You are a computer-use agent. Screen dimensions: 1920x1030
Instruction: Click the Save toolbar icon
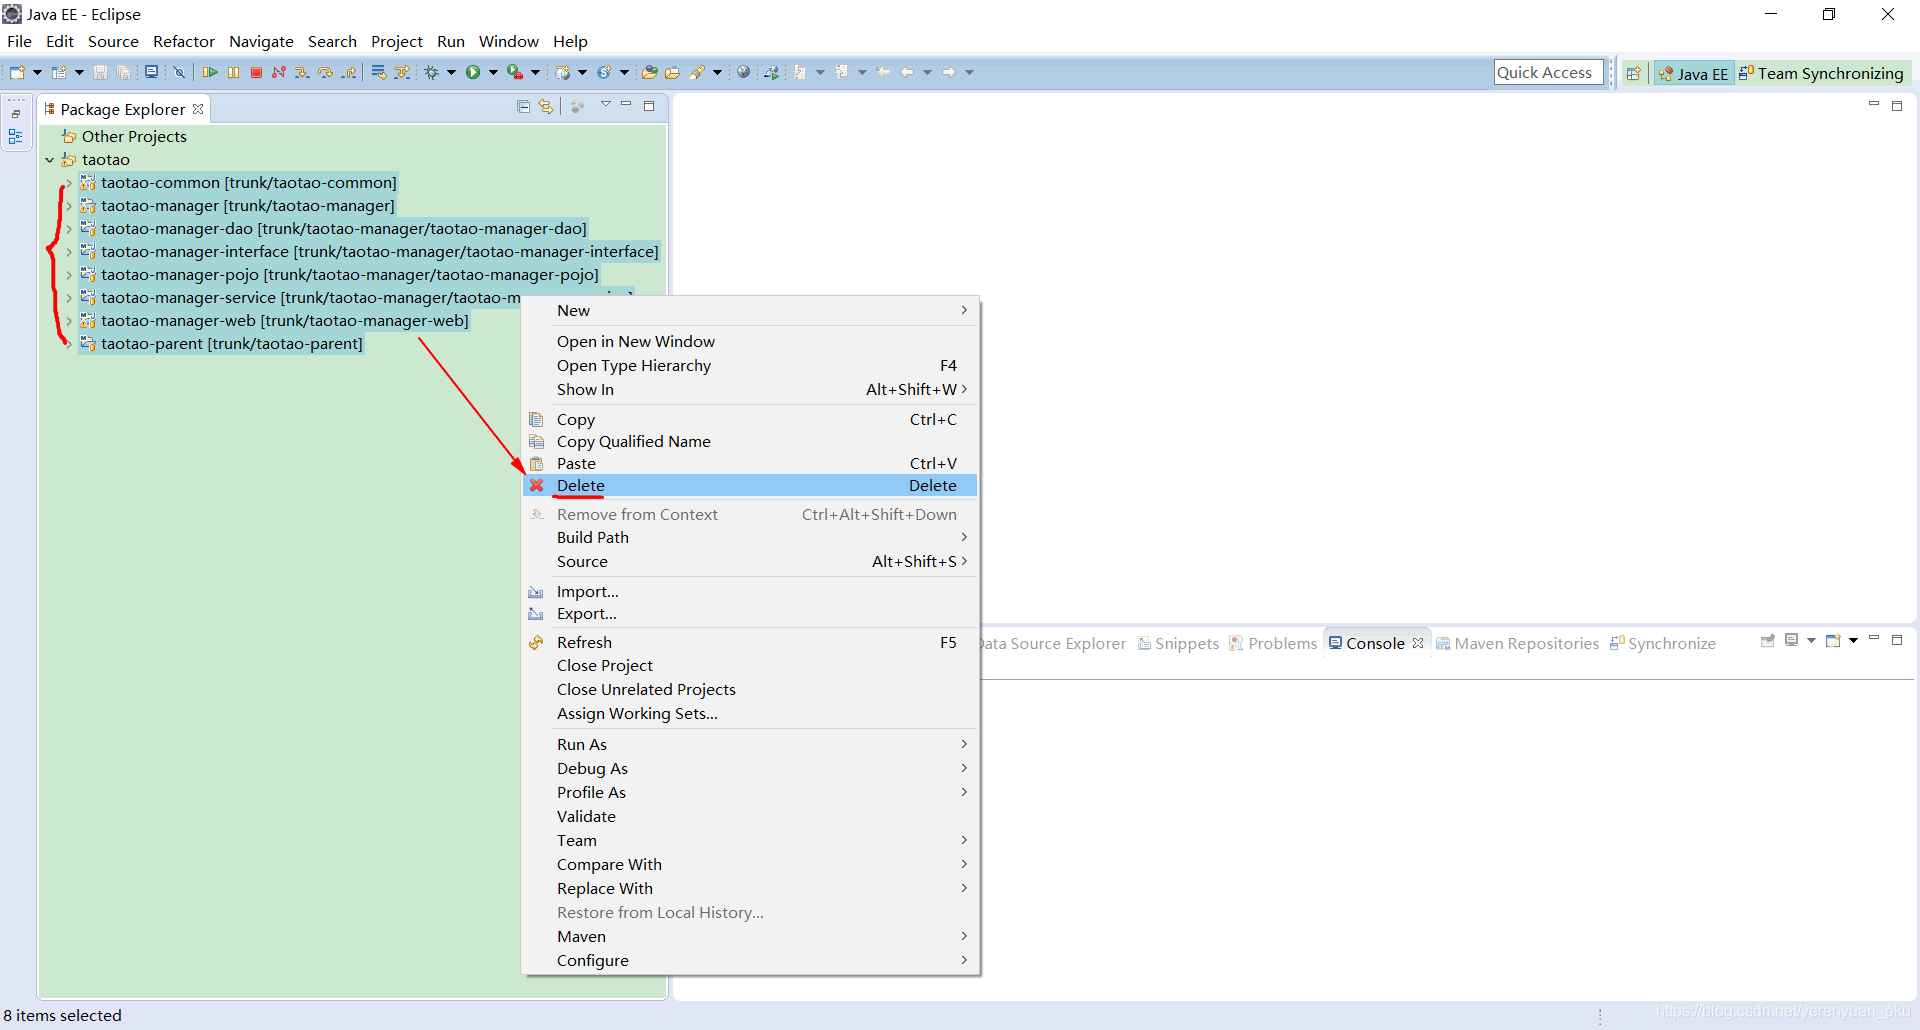coord(100,72)
